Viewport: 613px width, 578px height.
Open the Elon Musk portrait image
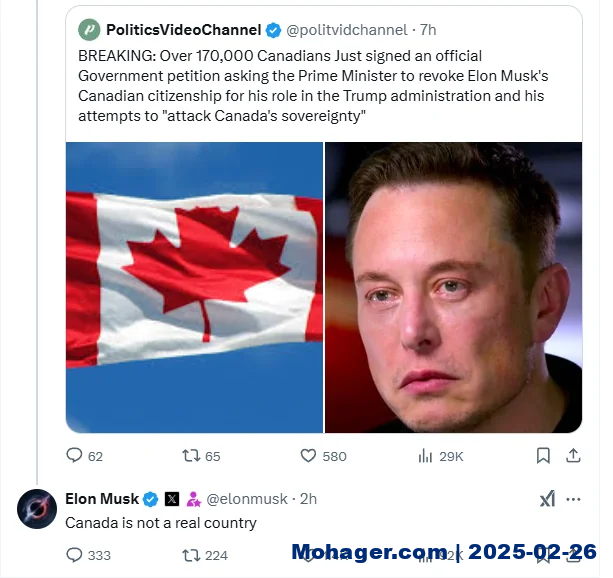(x=453, y=287)
